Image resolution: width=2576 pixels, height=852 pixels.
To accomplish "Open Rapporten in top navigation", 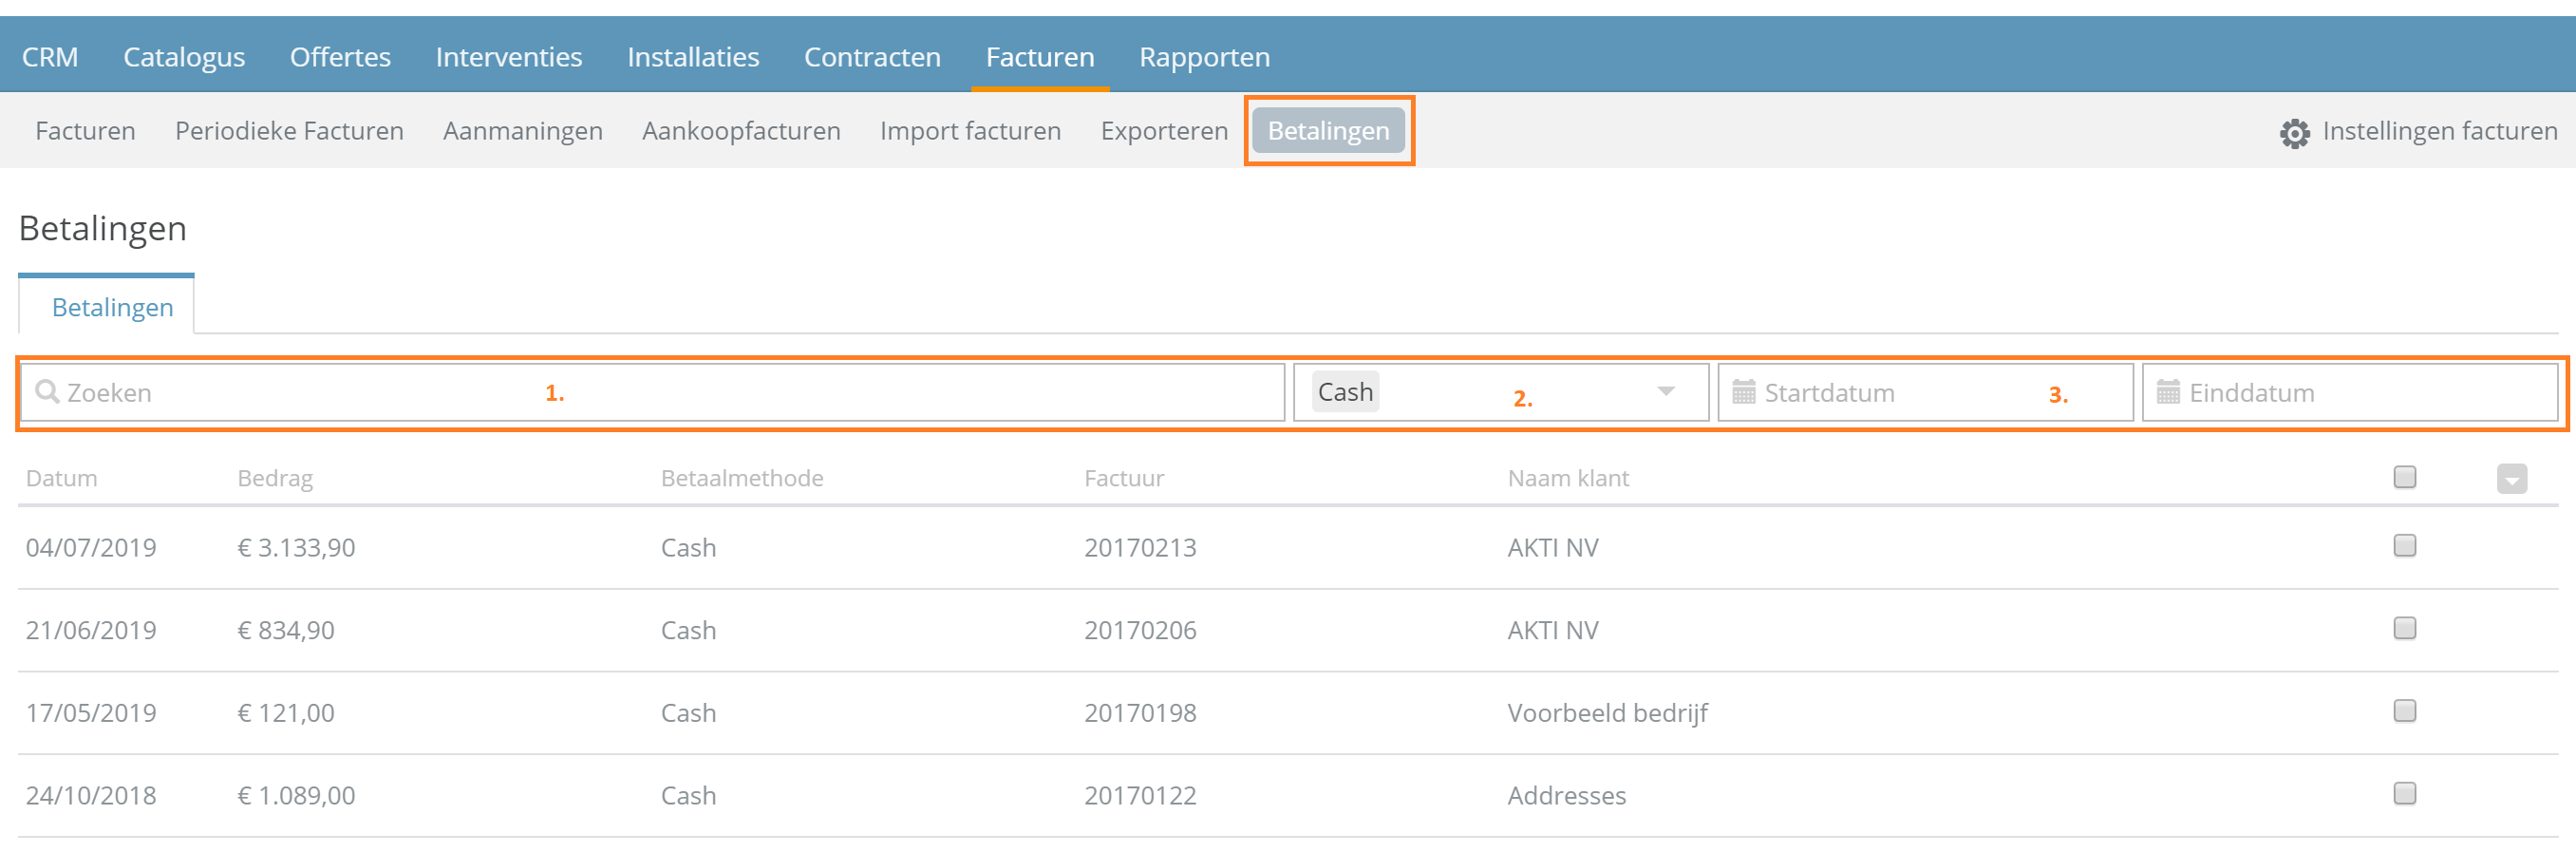I will coord(1204,57).
